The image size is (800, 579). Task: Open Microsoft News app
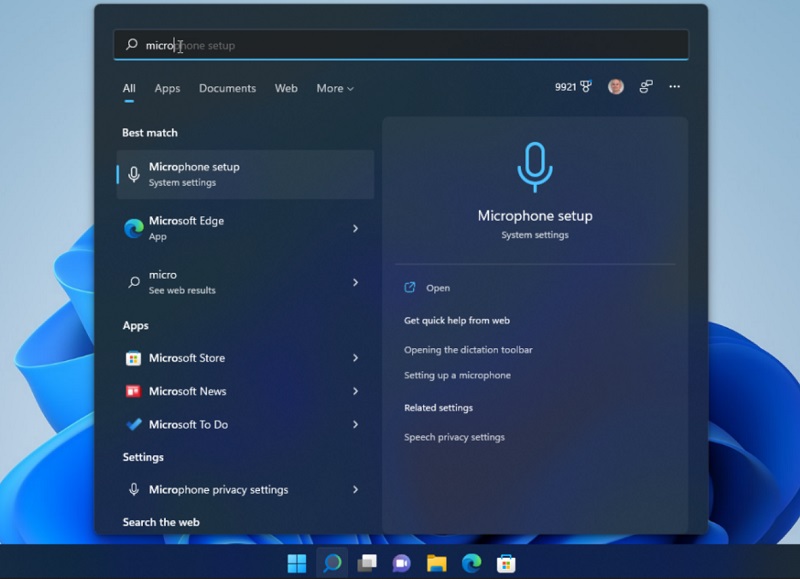point(189,391)
